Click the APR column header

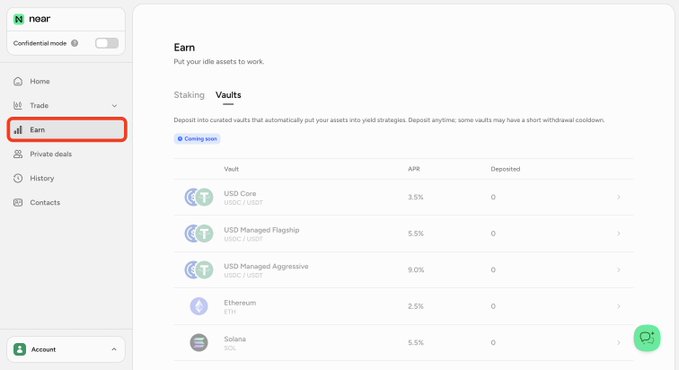coord(414,169)
